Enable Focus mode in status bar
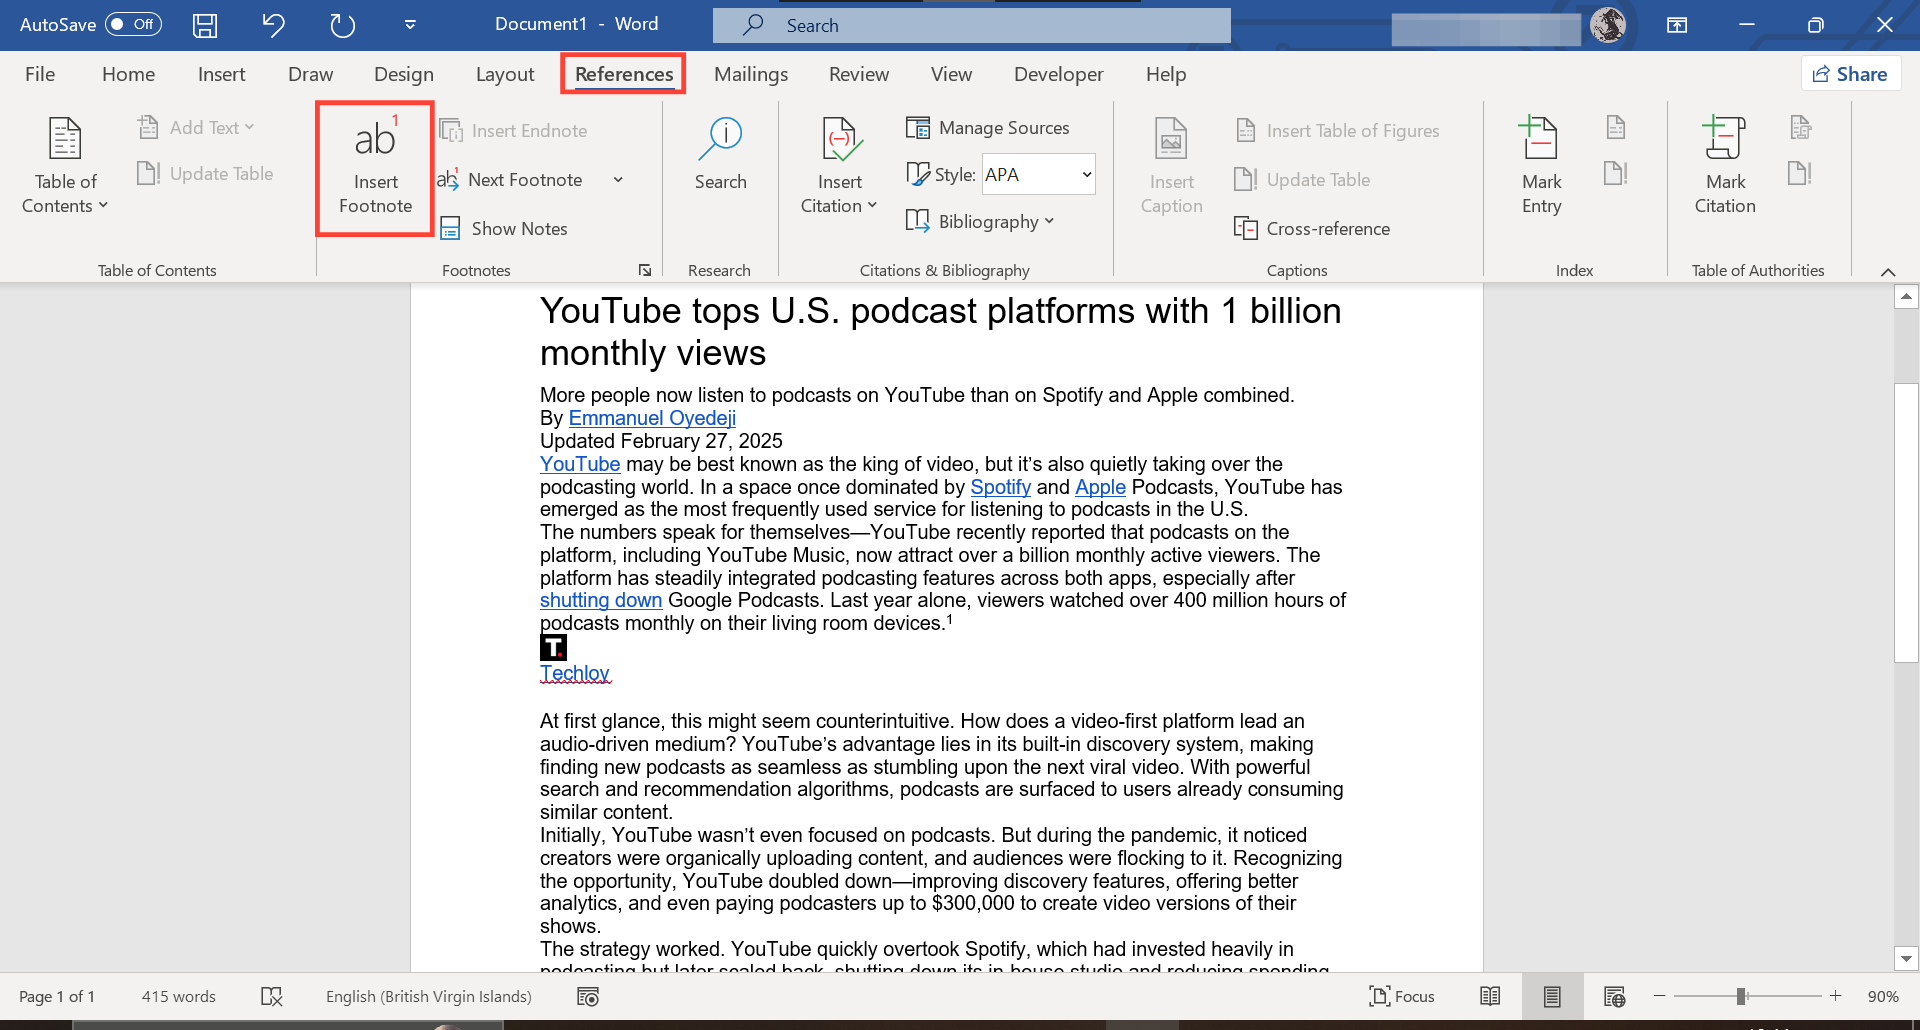The width and height of the screenshot is (1920, 1030). point(1402,996)
